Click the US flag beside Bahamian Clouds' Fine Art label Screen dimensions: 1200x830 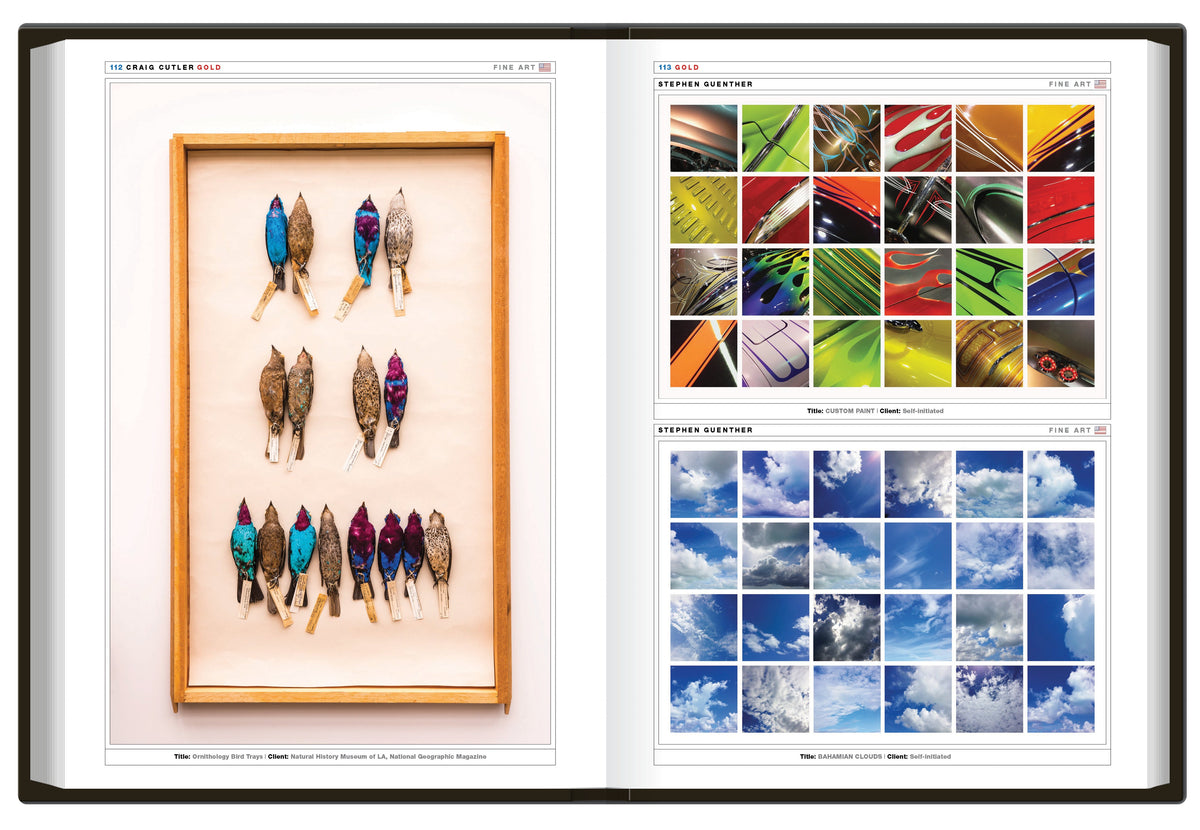tap(1100, 430)
